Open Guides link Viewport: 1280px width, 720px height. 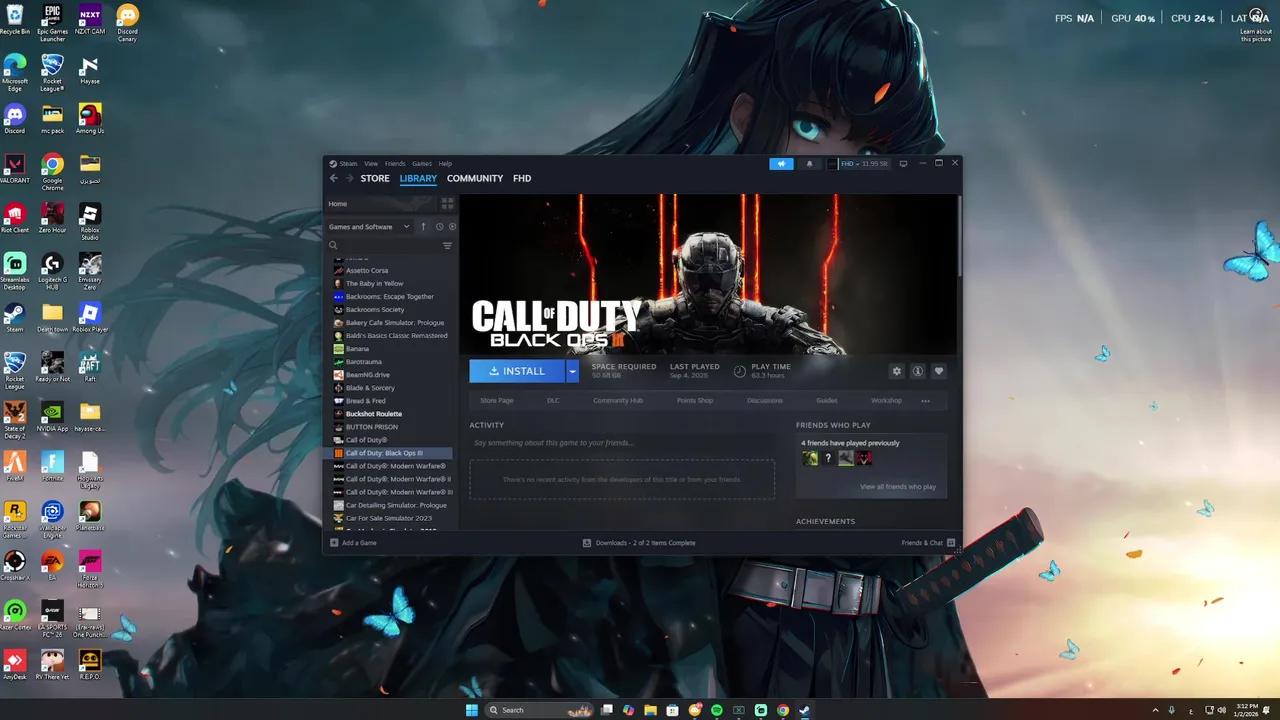(x=827, y=401)
